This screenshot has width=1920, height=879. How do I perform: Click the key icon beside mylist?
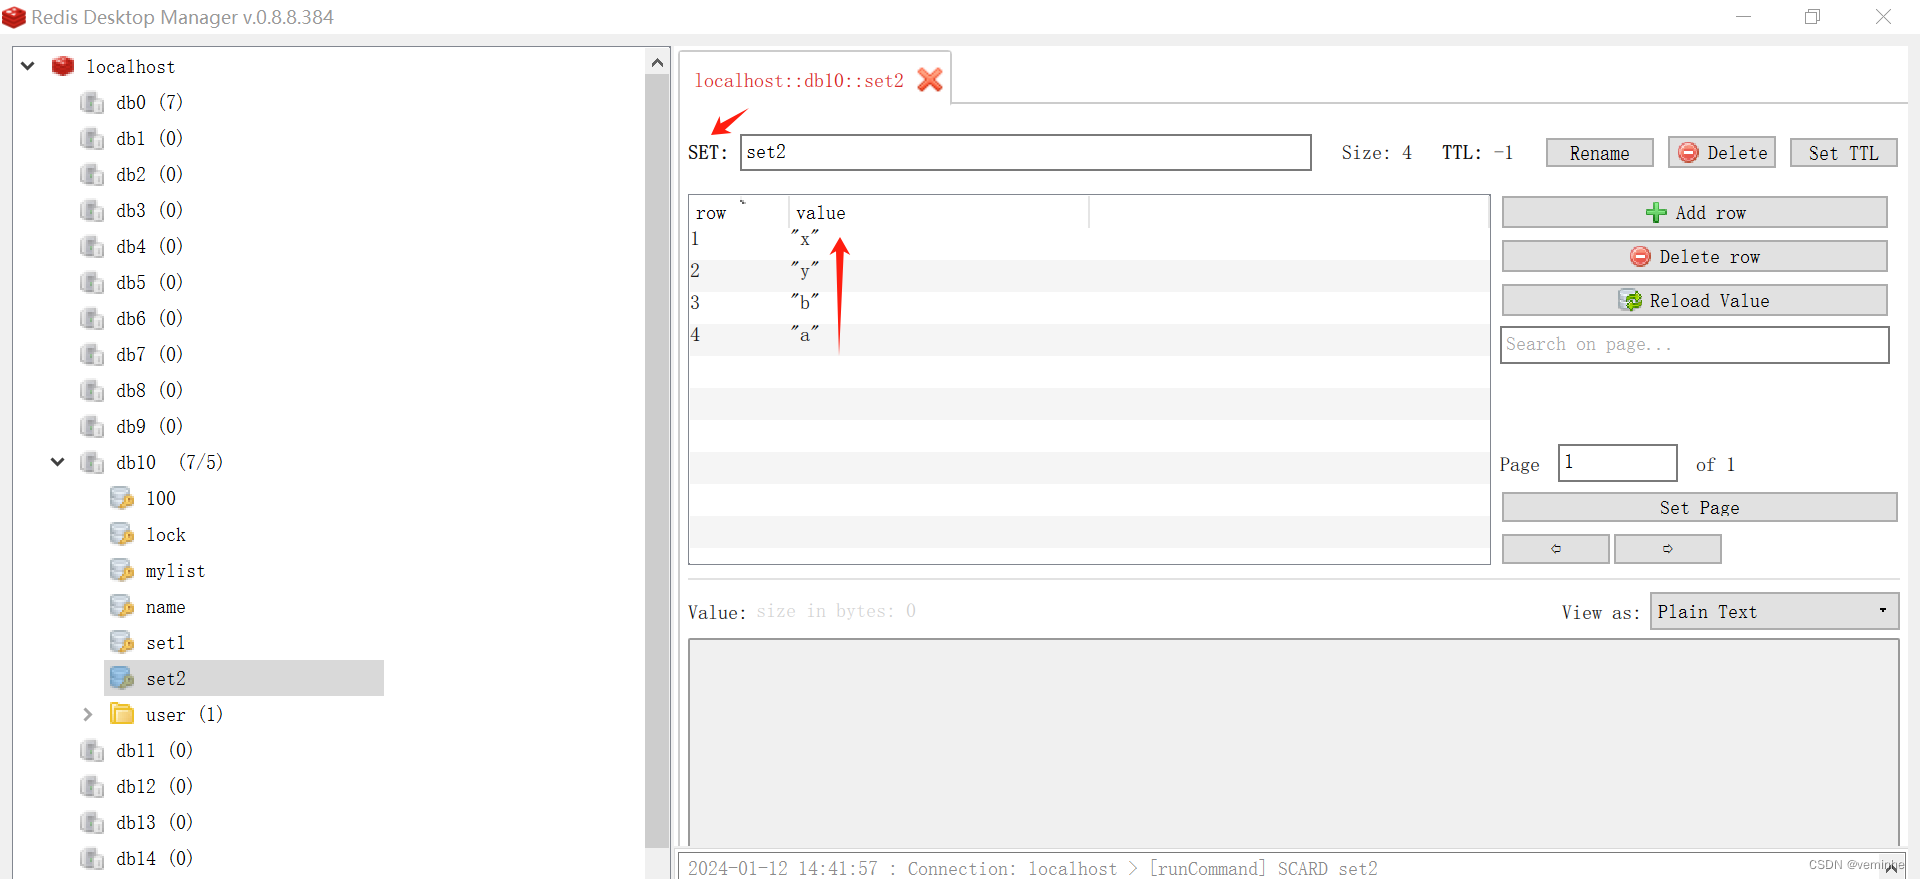click(x=122, y=570)
